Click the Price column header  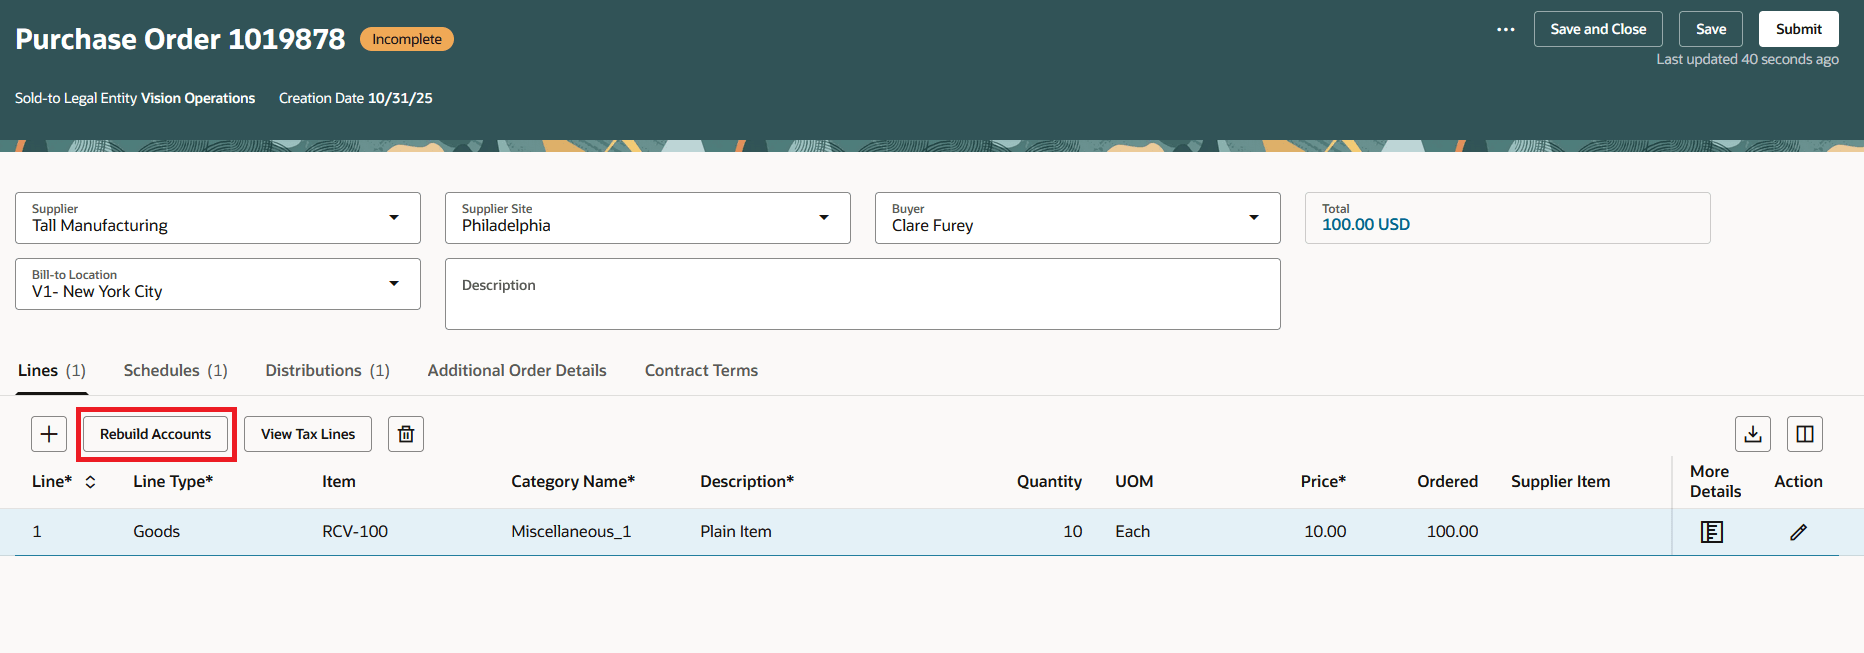(x=1323, y=482)
